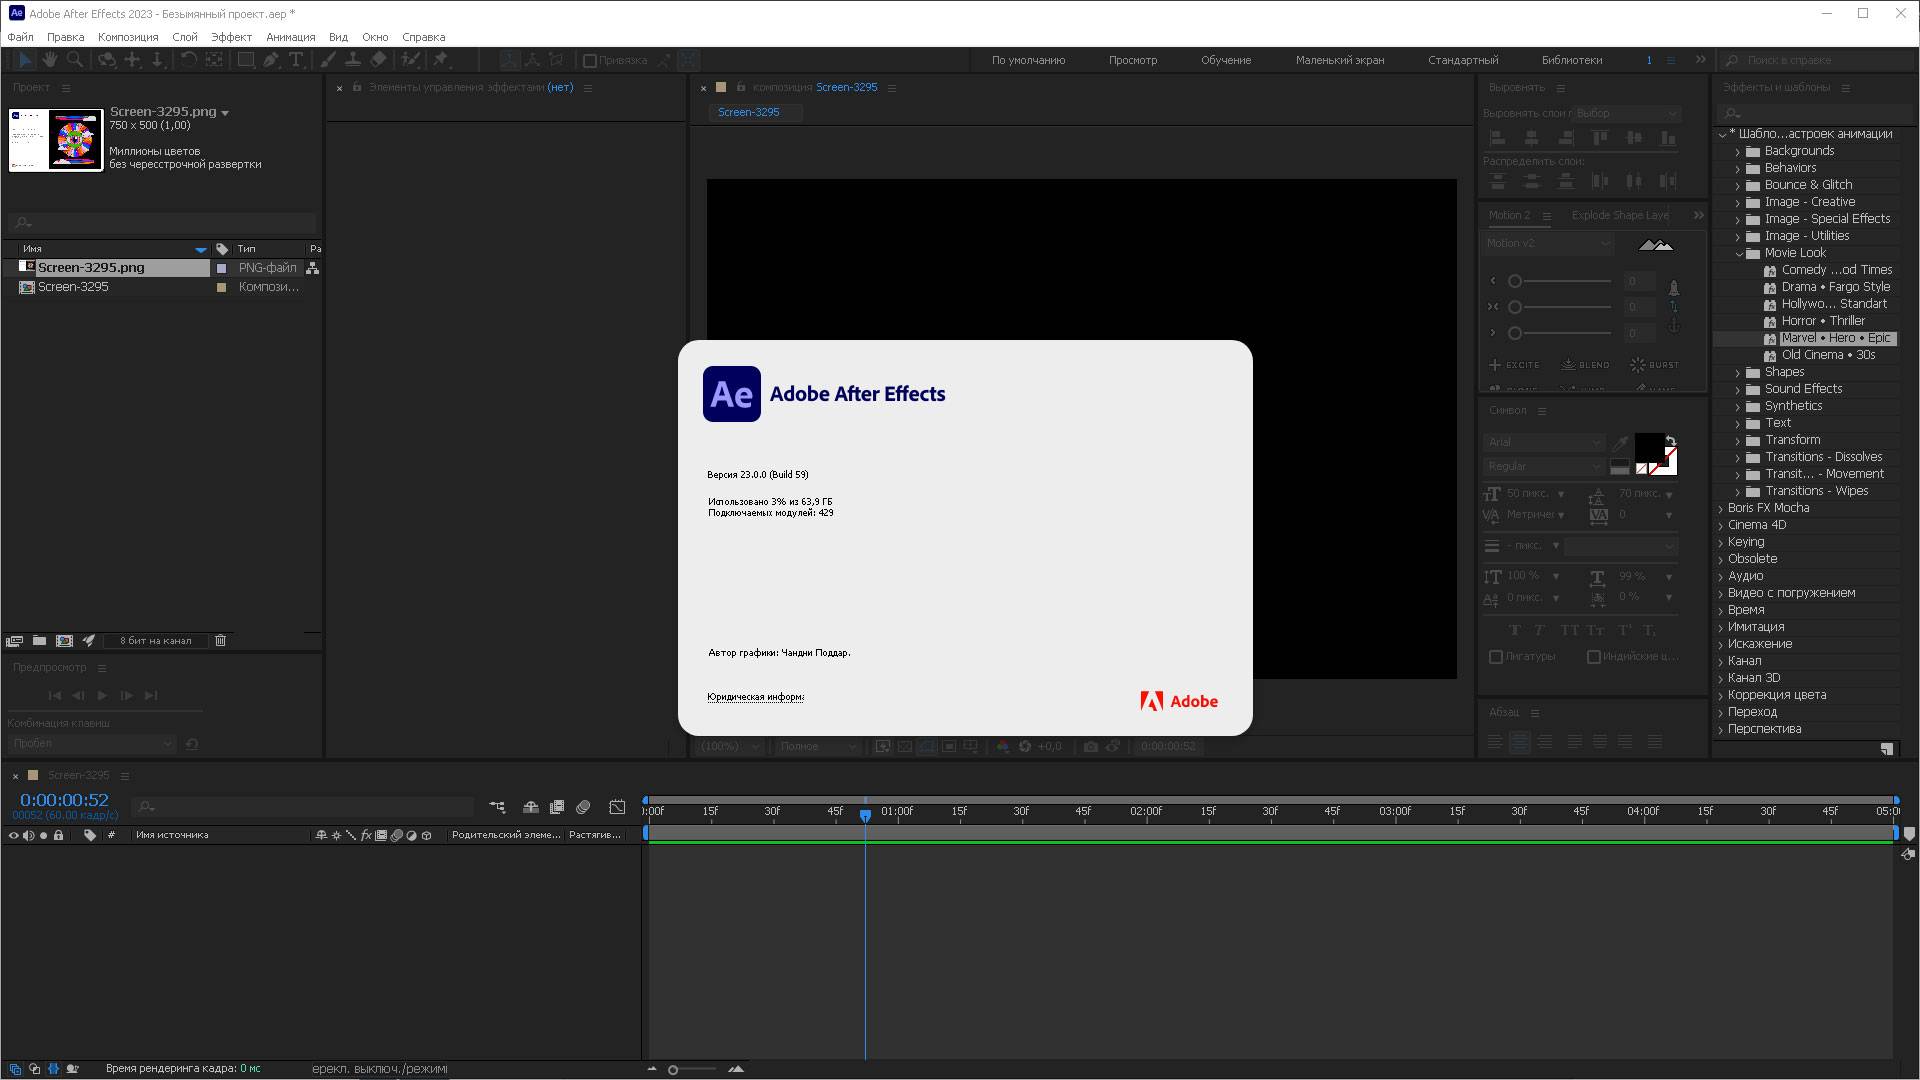The height and width of the screenshot is (1080, 1920).
Task: Open the Пробел shortcut dropdown
Action: (x=92, y=743)
